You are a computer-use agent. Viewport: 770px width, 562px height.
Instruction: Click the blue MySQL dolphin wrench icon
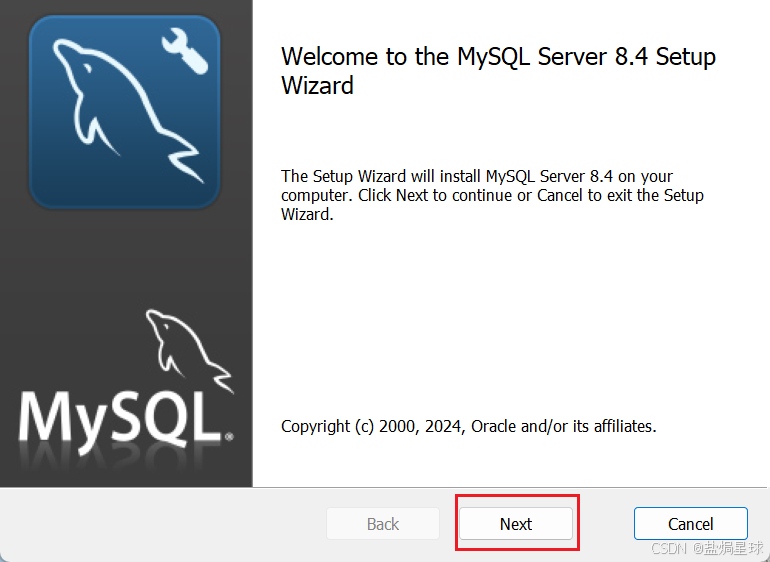125,112
